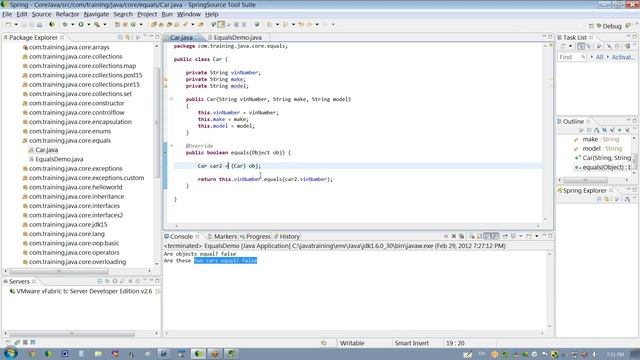Select VMware vFabric tc Server entry
The image size is (640, 360).
click(84, 291)
